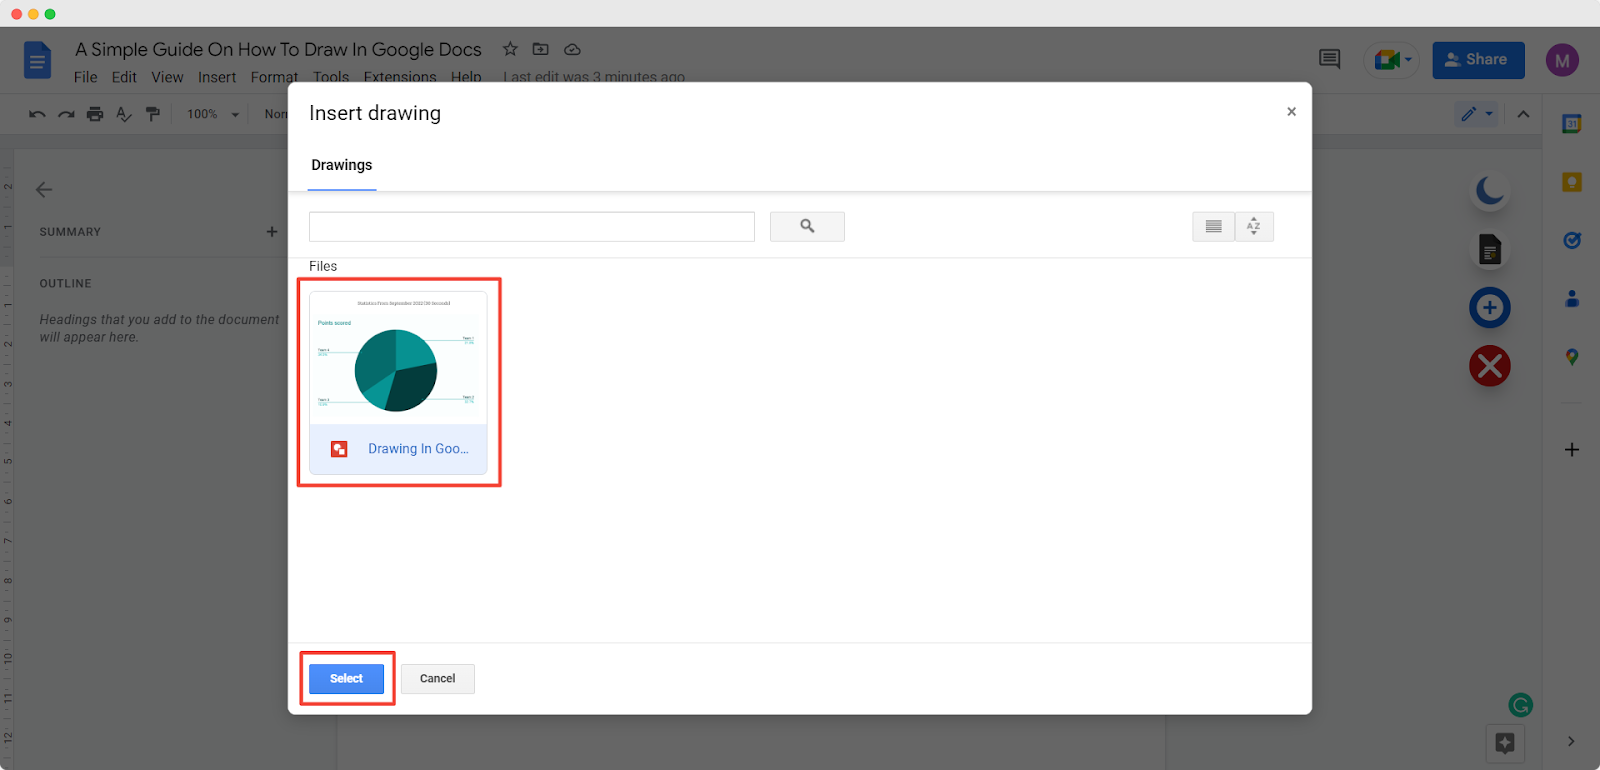Screen dimensions: 1600x770
Task: Open the zoom level dropdown at 100%
Action: click(x=213, y=114)
